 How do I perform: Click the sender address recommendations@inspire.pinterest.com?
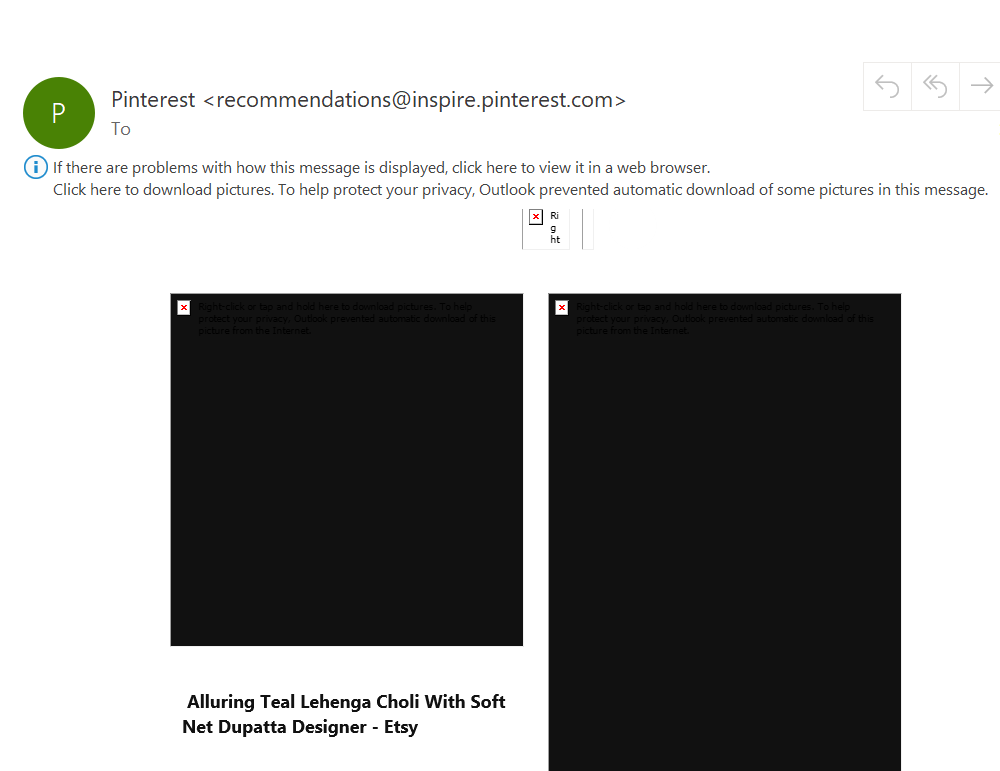415,100
